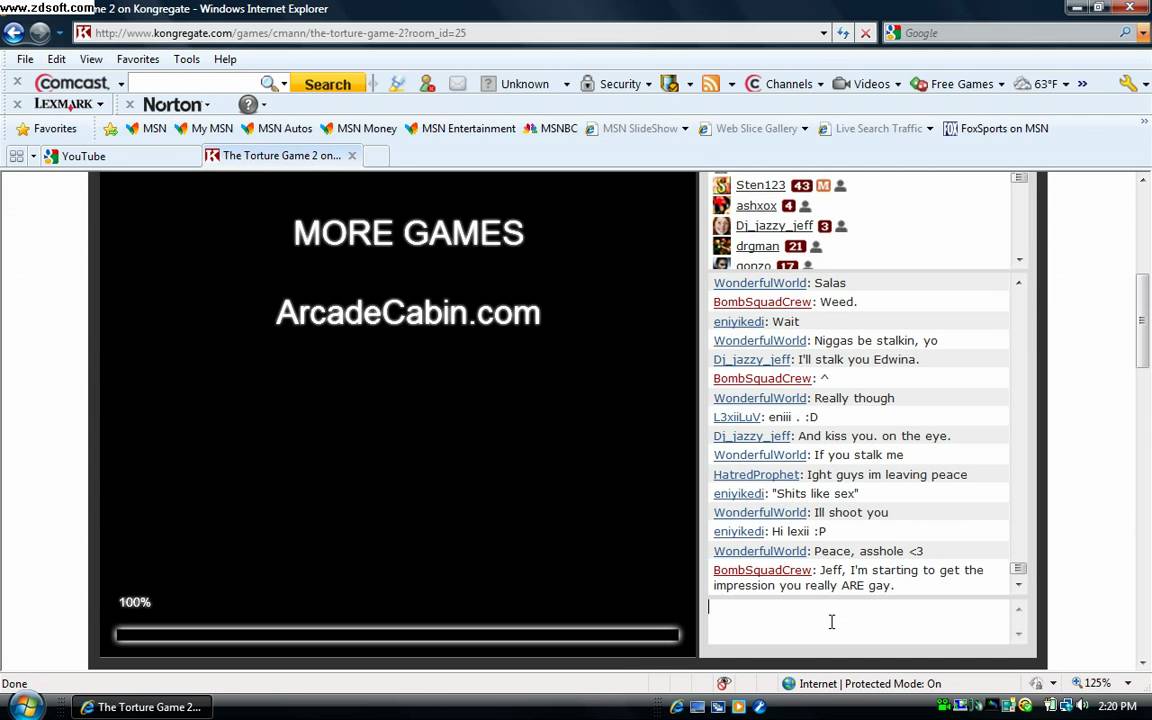This screenshot has width=1152, height=720.
Task: Switch to the YouTube tab
Action: tap(121, 156)
